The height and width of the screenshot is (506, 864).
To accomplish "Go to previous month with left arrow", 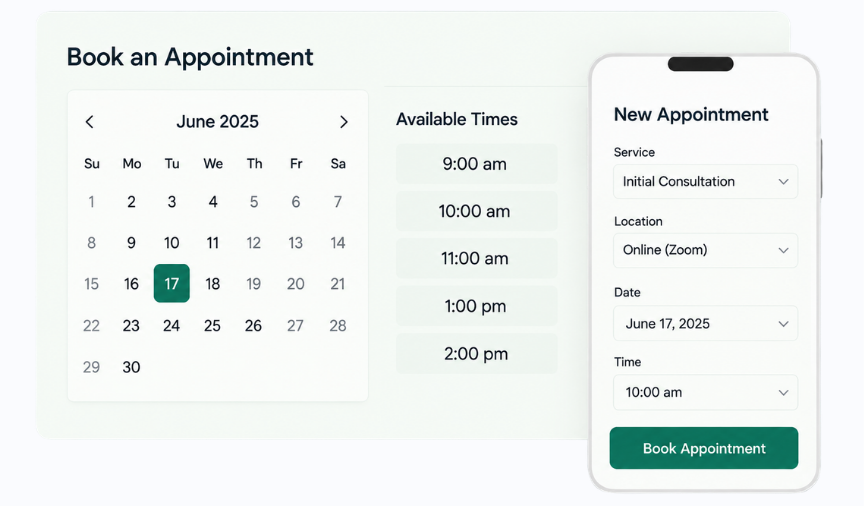I will point(90,121).
